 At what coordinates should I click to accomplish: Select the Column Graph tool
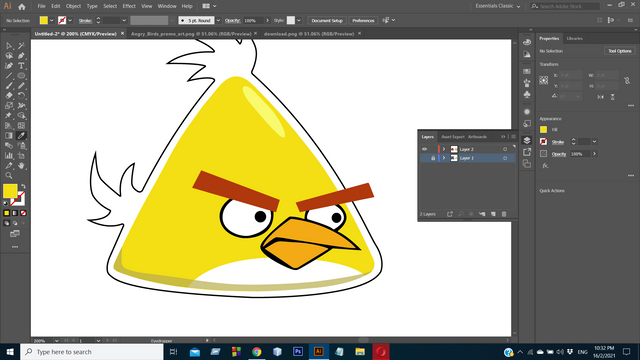tap(9, 156)
